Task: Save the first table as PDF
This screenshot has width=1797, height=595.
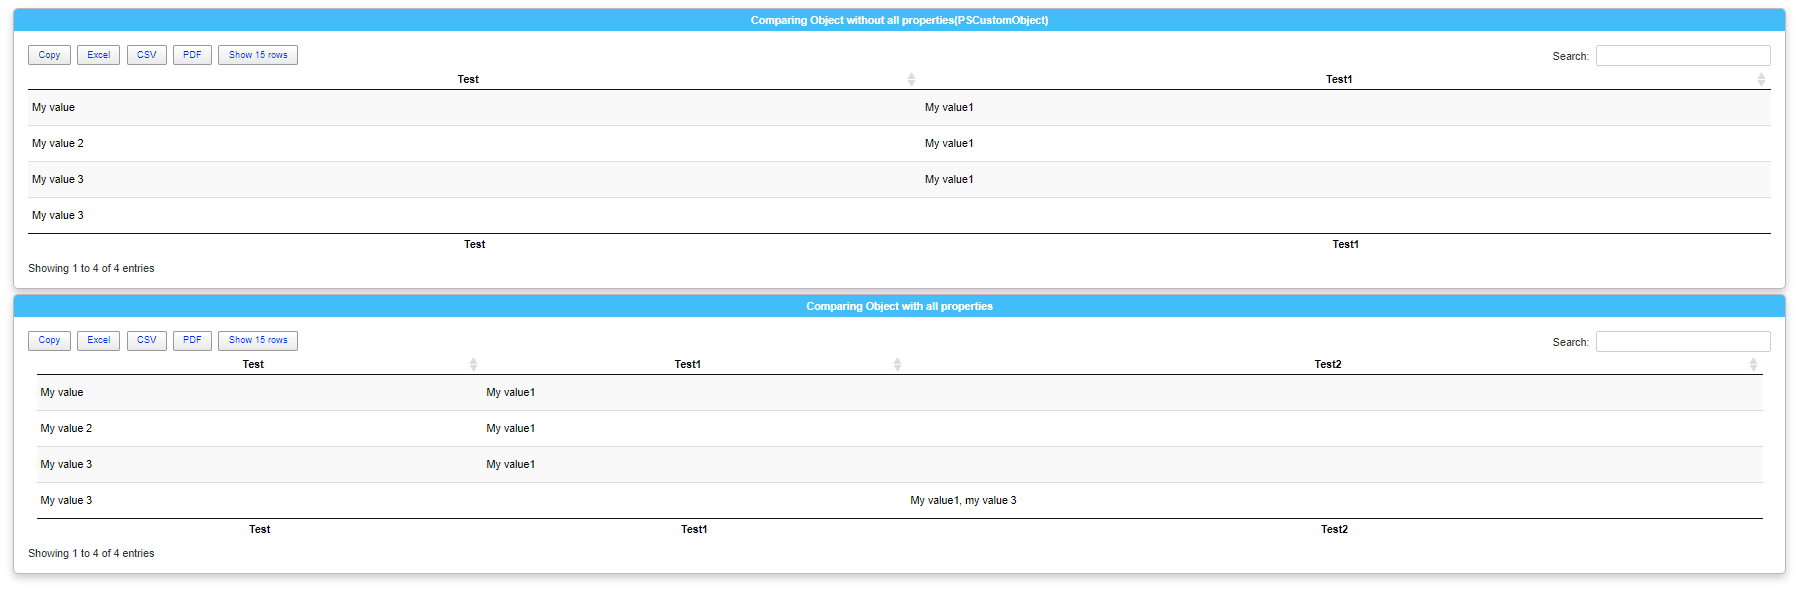Action: coord(192,55)
